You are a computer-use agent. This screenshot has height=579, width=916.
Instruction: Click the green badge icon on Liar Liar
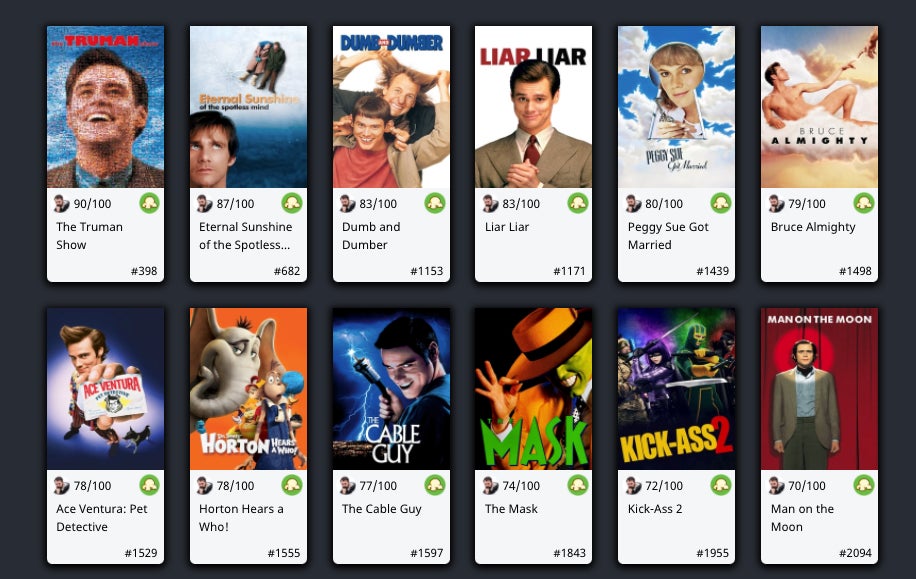point(578,203)
